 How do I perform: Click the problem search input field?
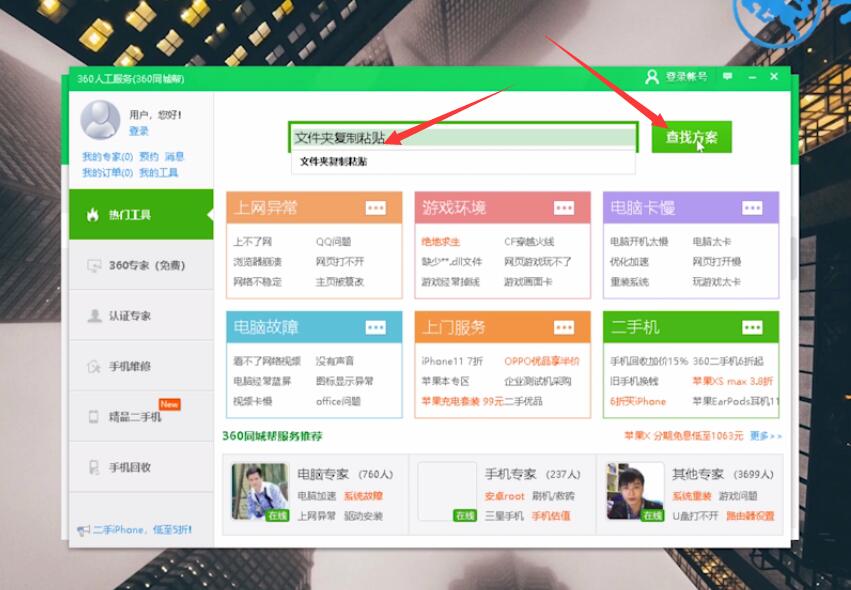point(463,137)
